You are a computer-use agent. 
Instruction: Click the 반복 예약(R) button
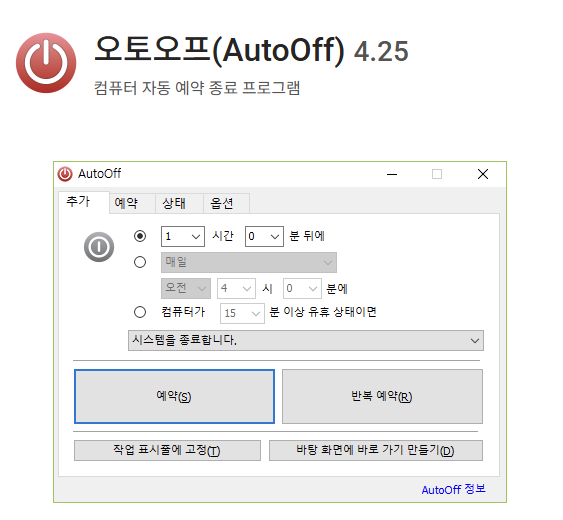pos(382,396)
